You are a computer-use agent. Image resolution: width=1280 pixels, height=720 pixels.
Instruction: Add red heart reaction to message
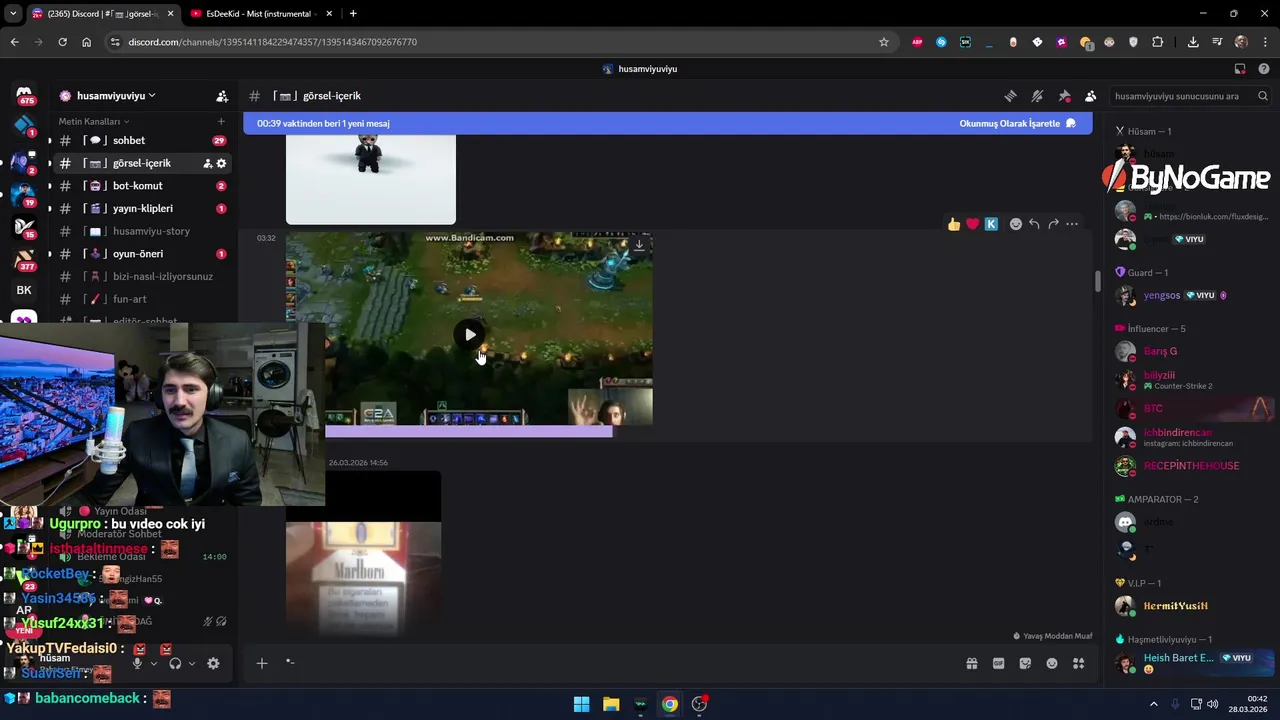coord(972,224)
